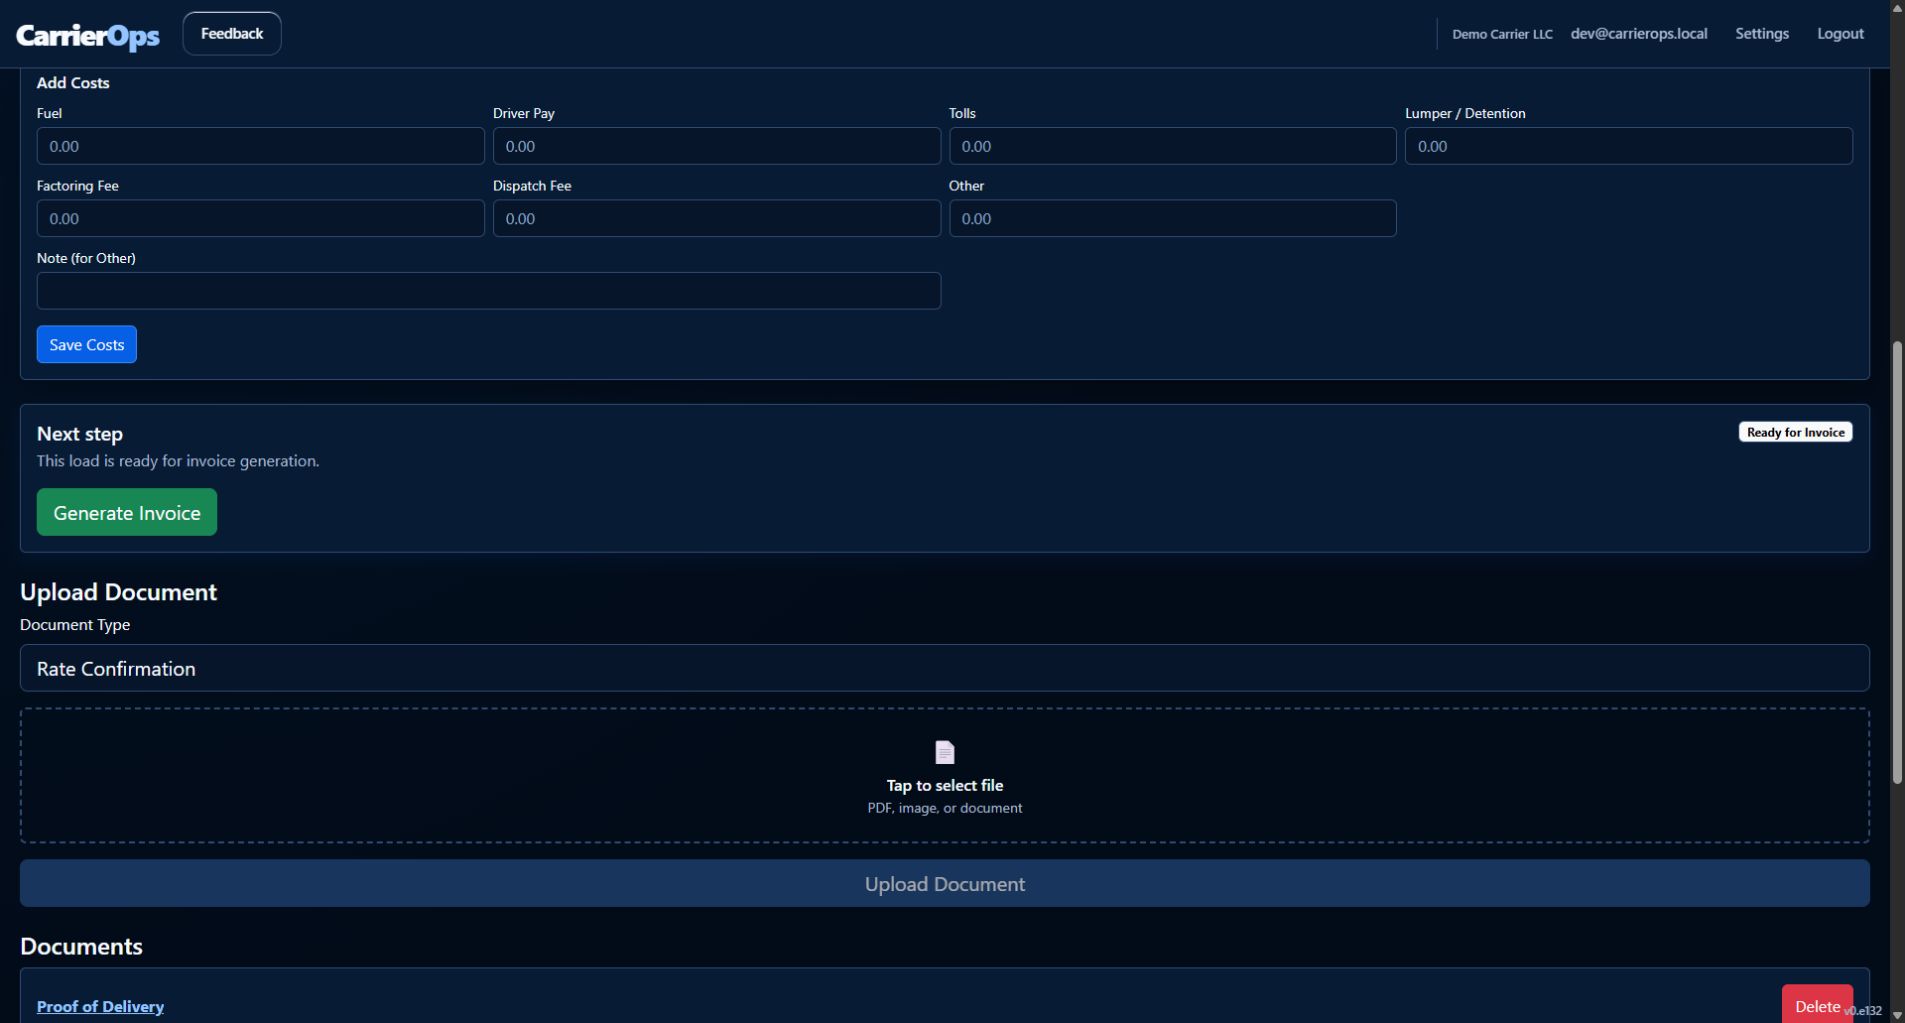Click the Add Costs heading
The image size is (1905, 1023).
point(73,83)
